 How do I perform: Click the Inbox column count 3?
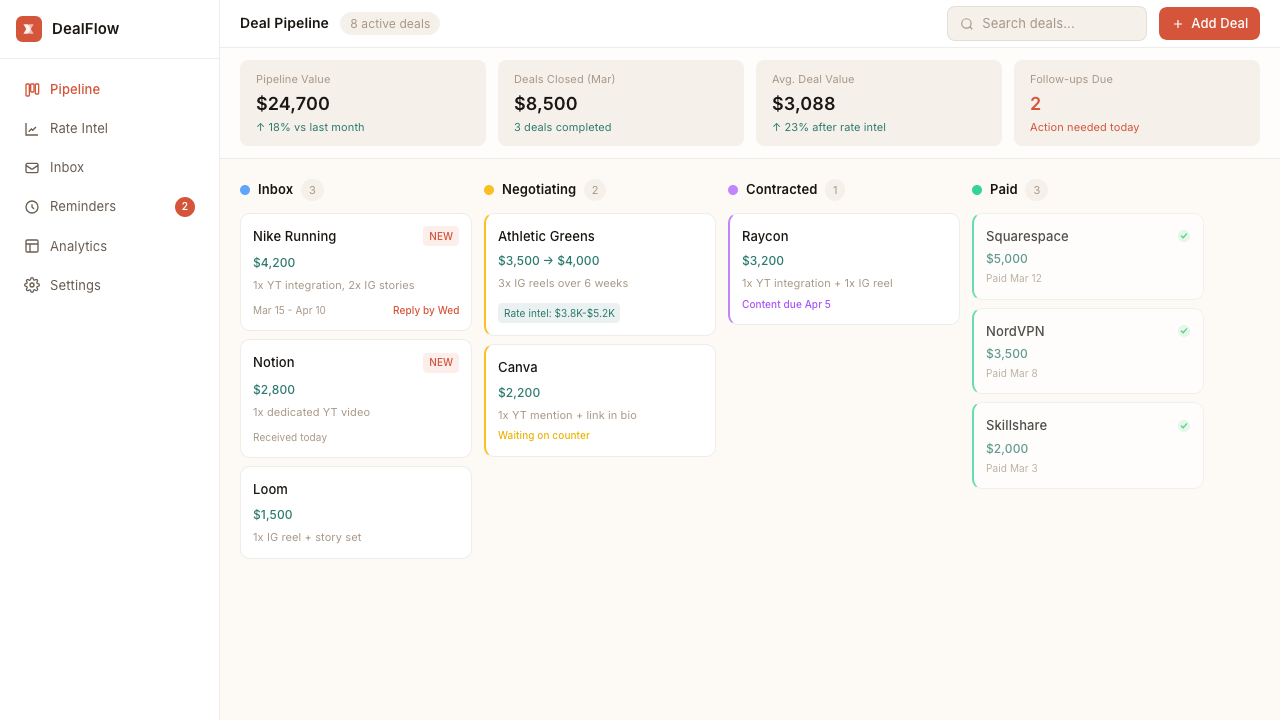click(312, 190)
